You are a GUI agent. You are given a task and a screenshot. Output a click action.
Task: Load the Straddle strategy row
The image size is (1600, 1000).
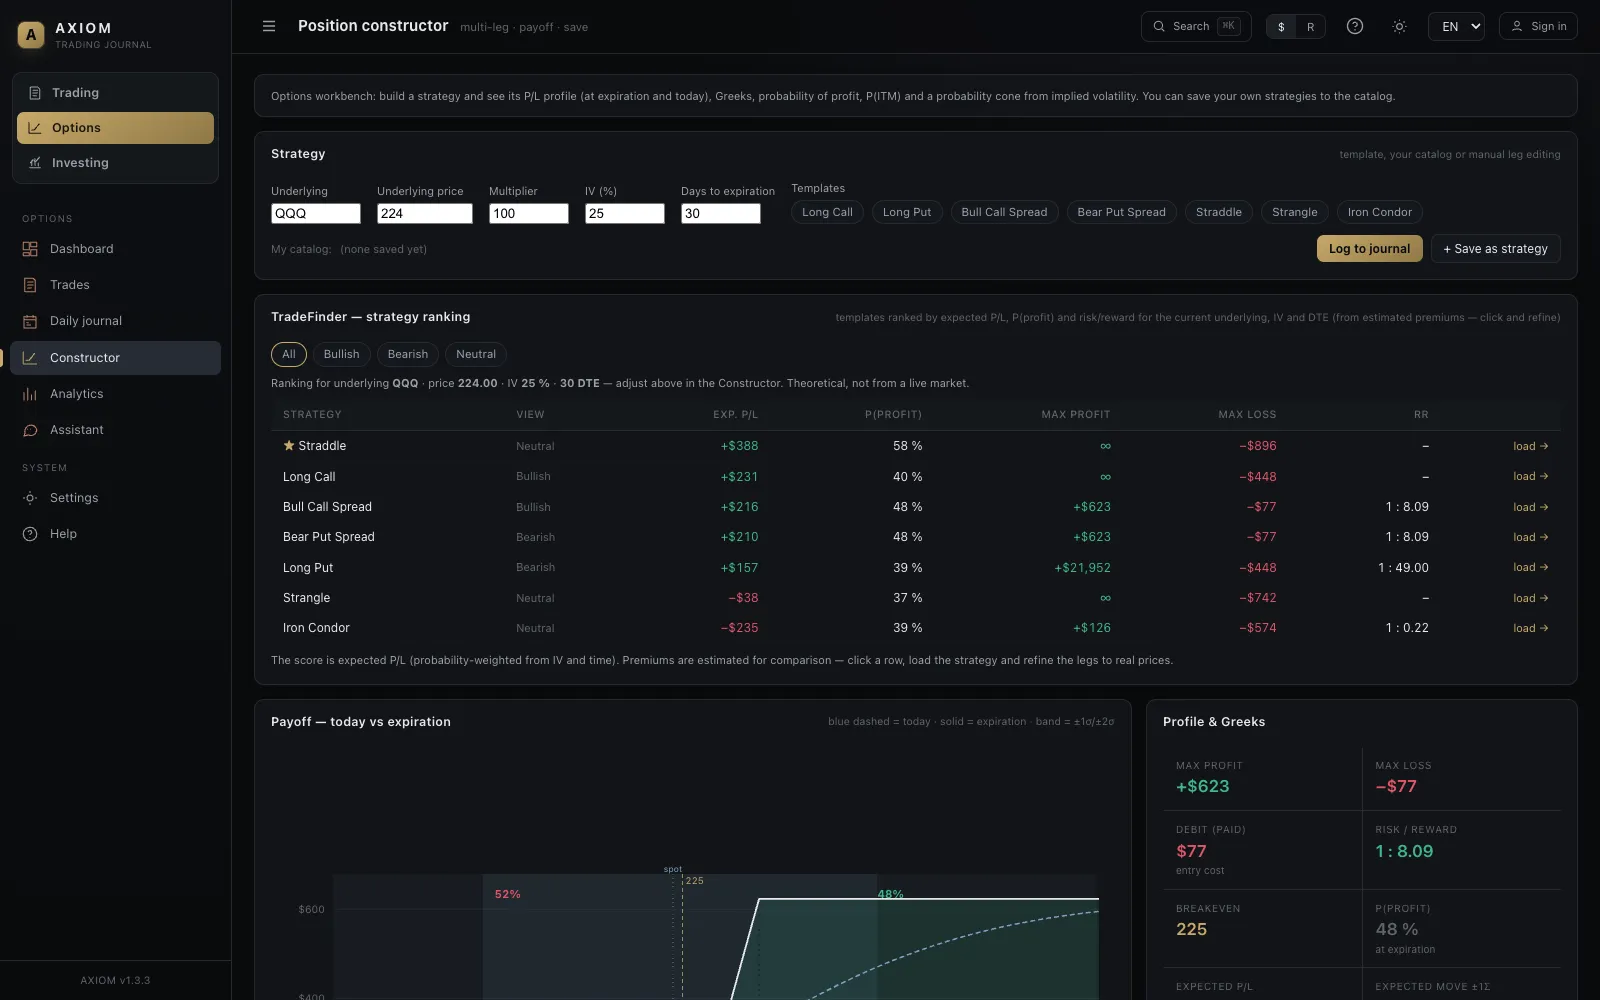click(x=1530, y=446)
